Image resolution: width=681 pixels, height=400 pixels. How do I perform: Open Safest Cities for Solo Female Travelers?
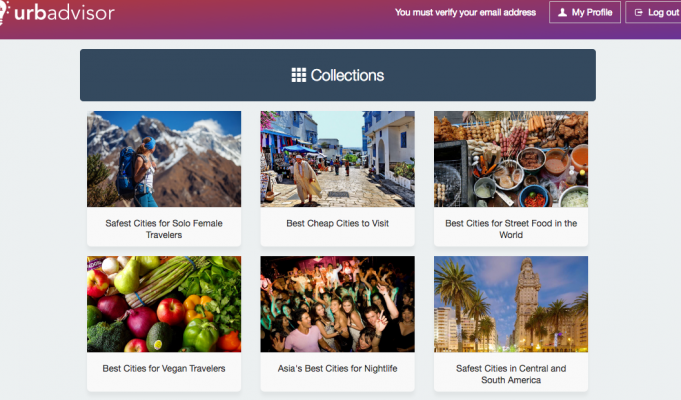164,229
